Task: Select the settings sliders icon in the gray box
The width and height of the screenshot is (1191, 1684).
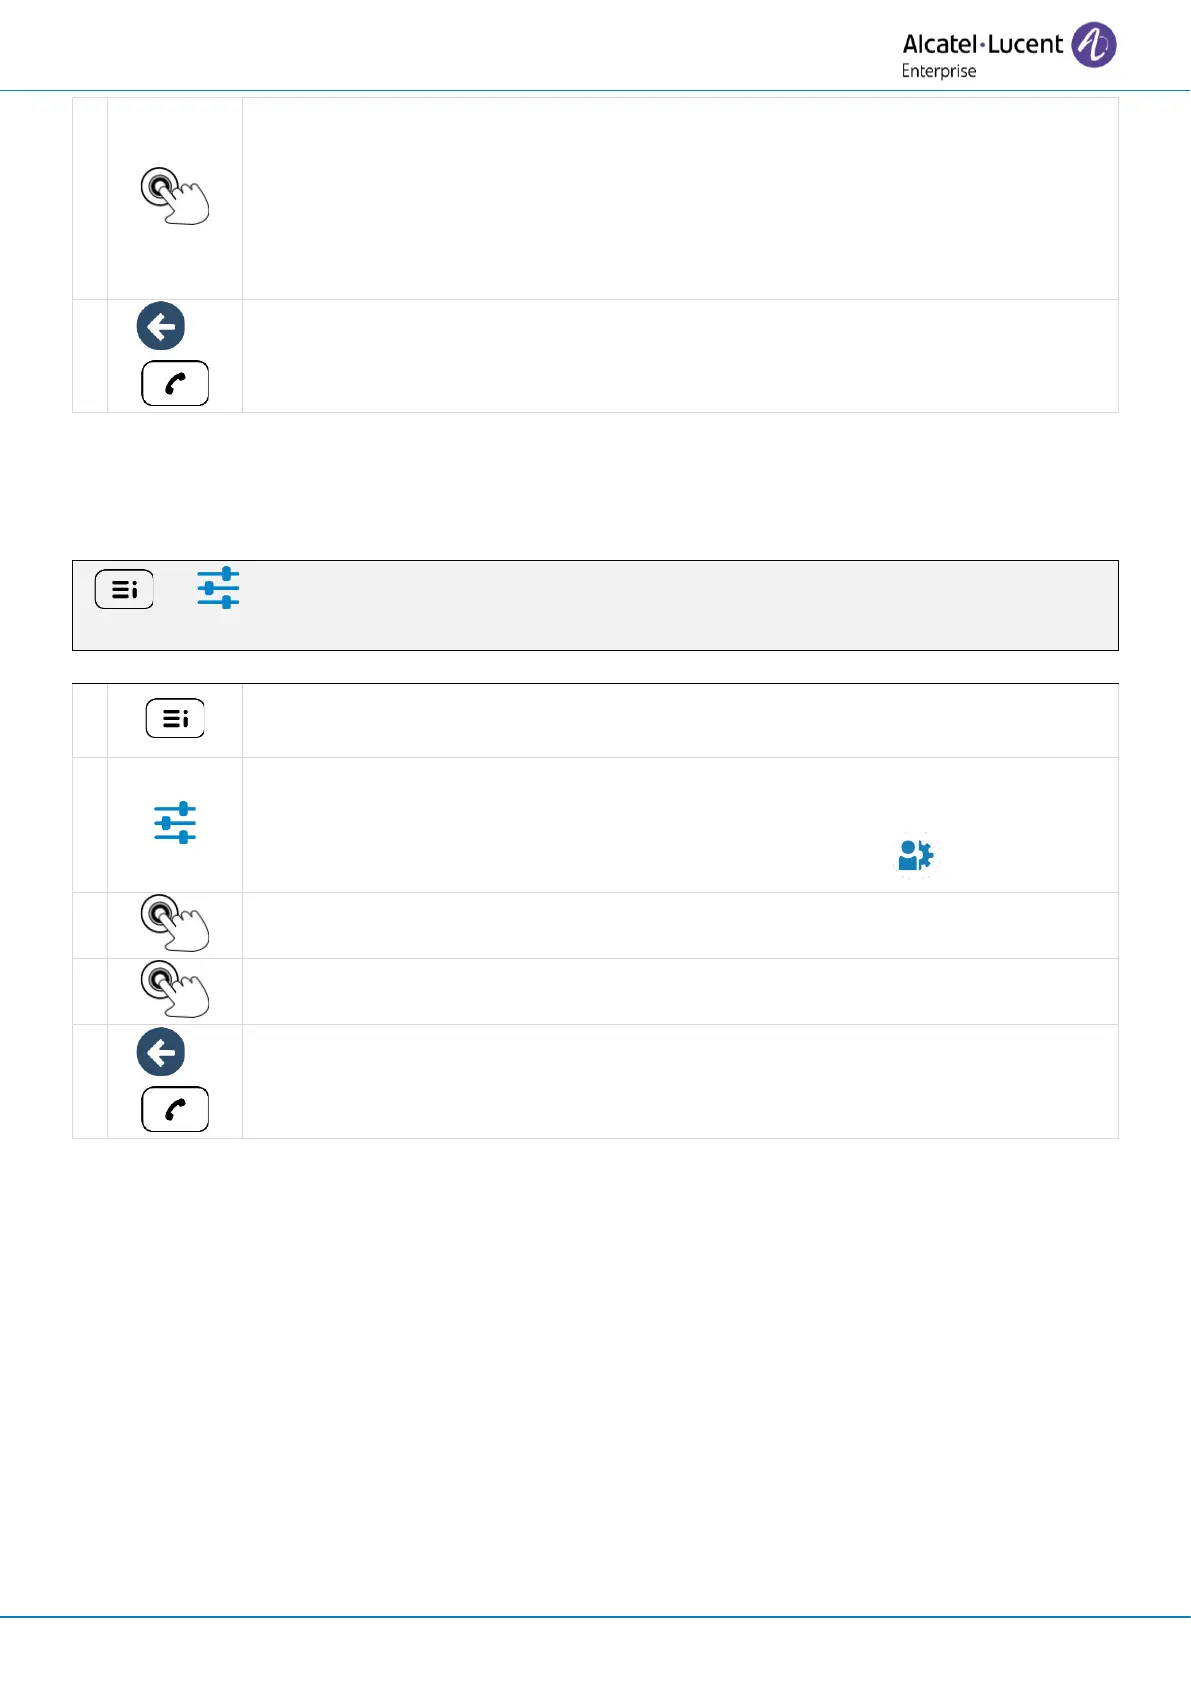Action: (x=218, y=588)
